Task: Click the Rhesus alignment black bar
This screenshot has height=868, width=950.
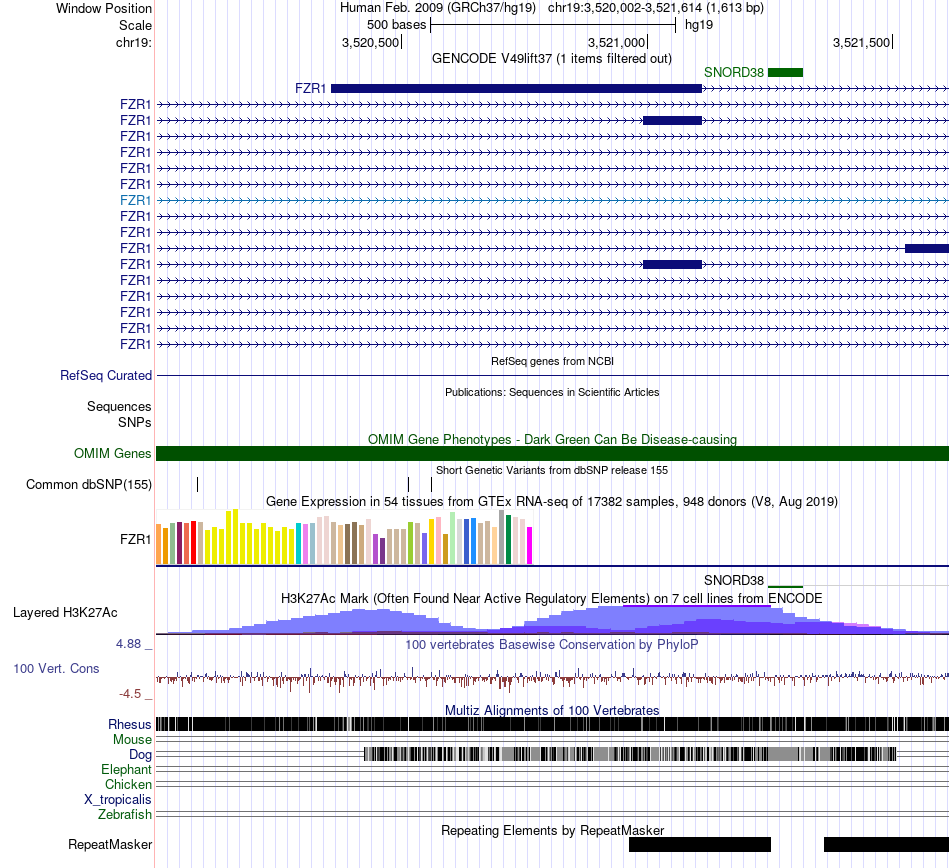Action: coord(553,724)
